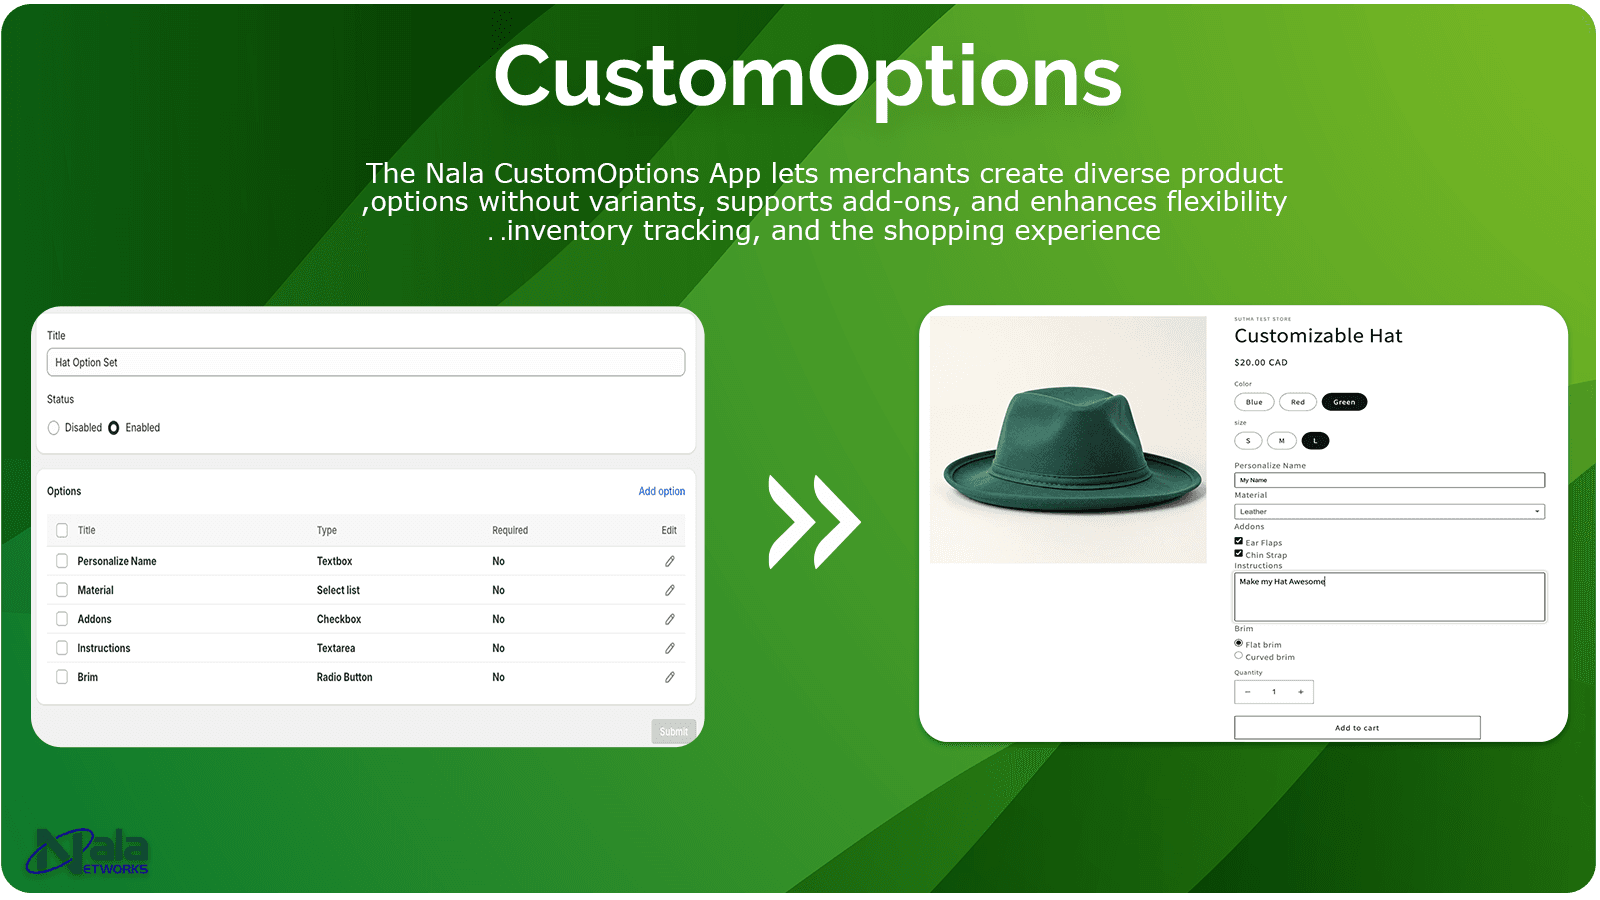The width and height of the screenshot is (1600, 900).
Task: Open the Material dropdown showing Leather
Action: pos(1389,511)
